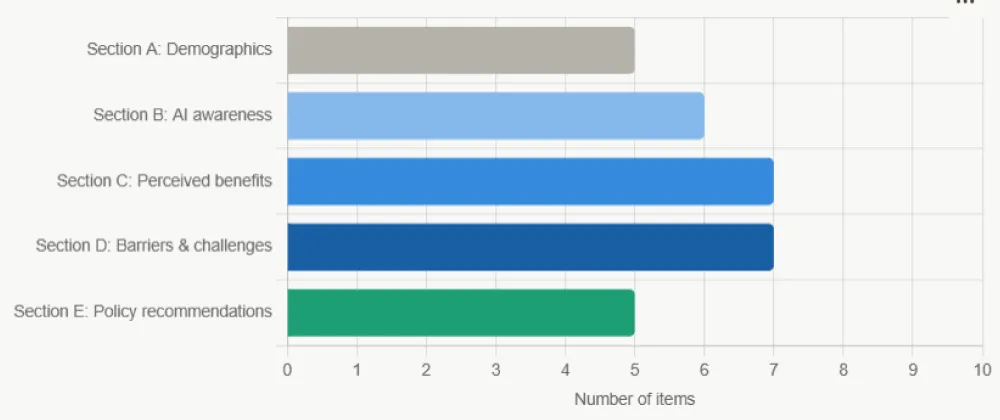Click the 7 tick on the x-axis
The width and height of the screenshot is (1000, 420).
click(x=774, y=370)
